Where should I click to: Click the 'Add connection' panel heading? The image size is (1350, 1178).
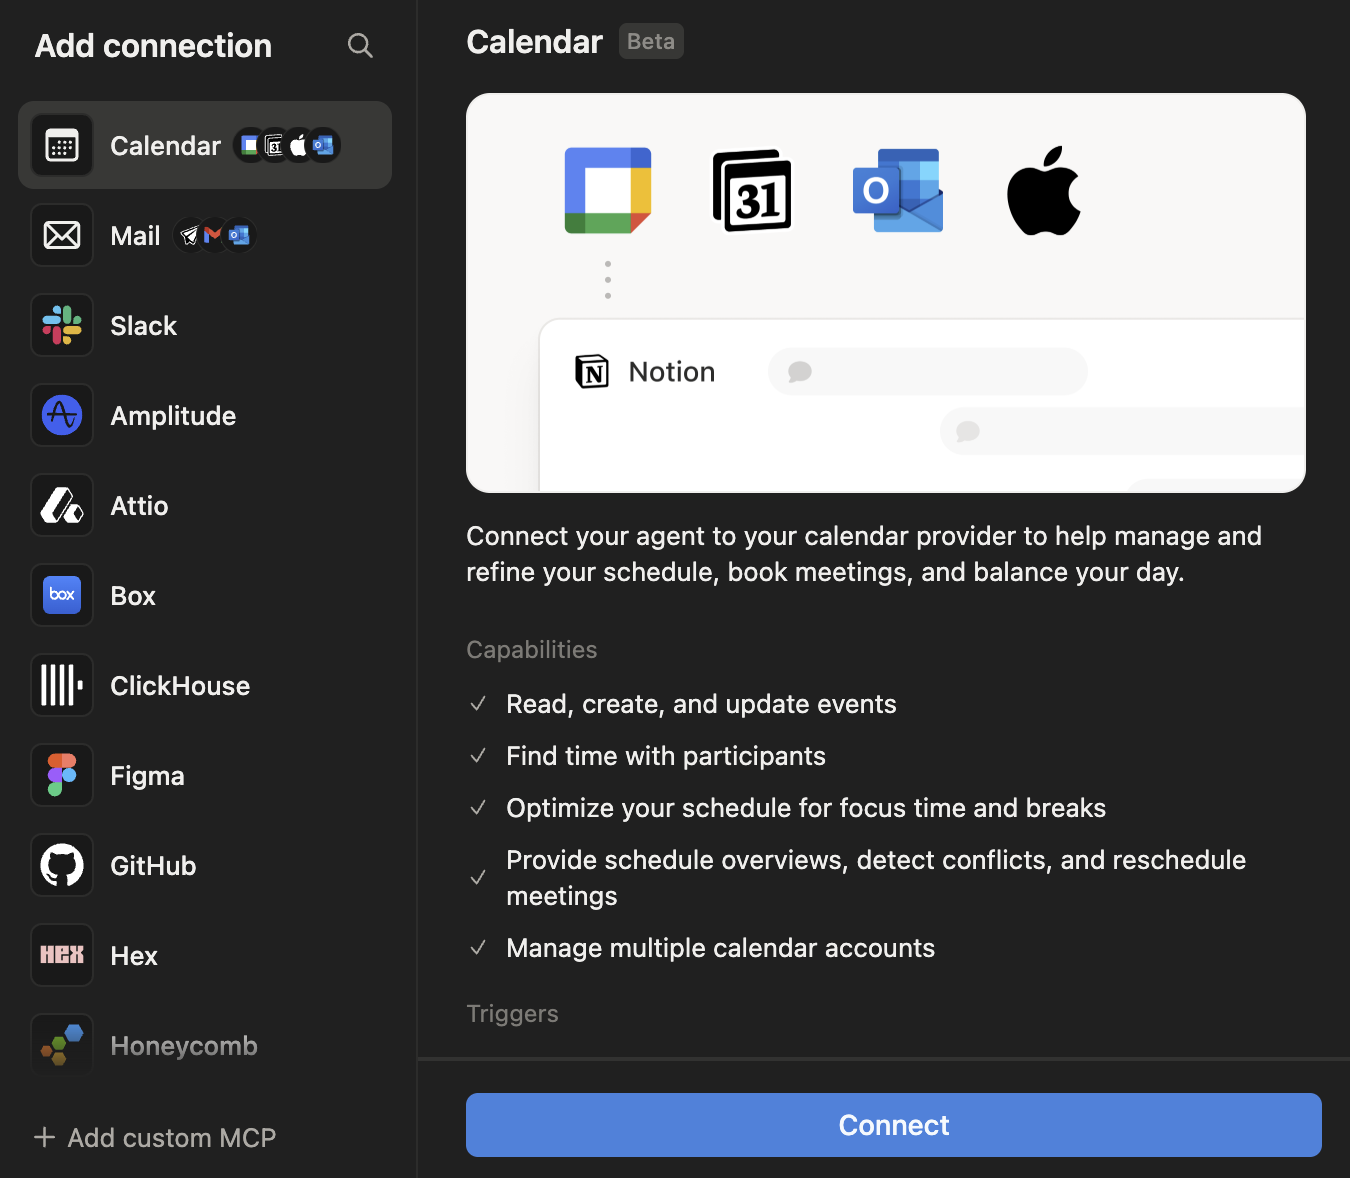[x=153, y=45]
